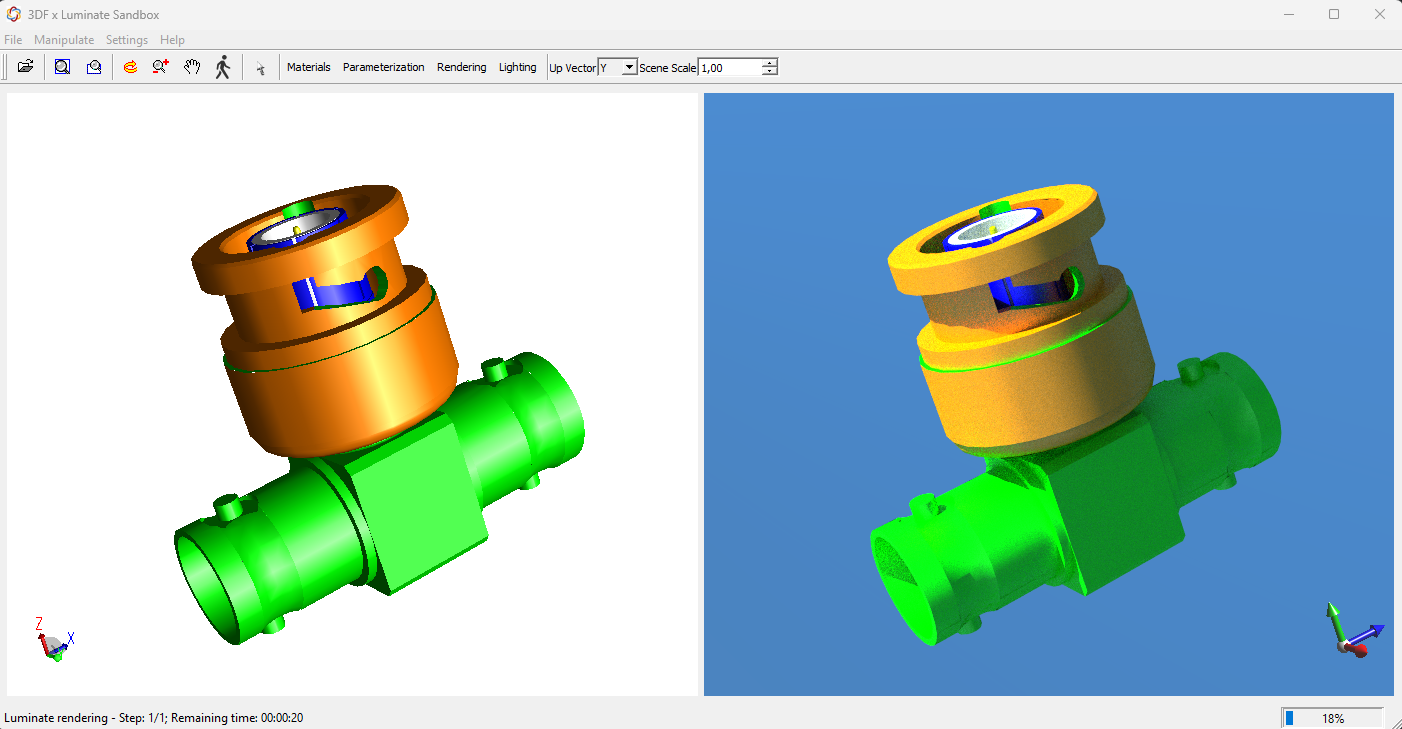This screenshot has height=729, width=1402.
Task: Select the orbit rotate camera tool
Action: click(x=130, y=67)
